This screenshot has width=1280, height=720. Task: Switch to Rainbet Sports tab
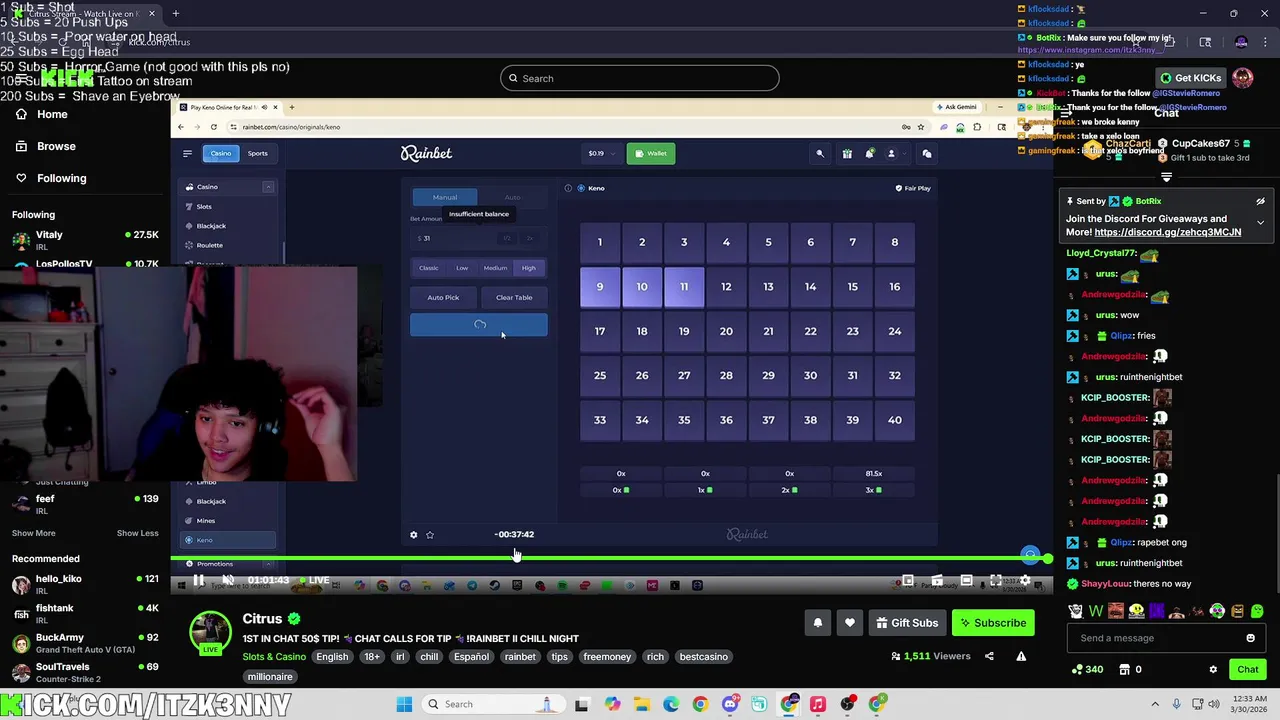[x=258, y=153]
